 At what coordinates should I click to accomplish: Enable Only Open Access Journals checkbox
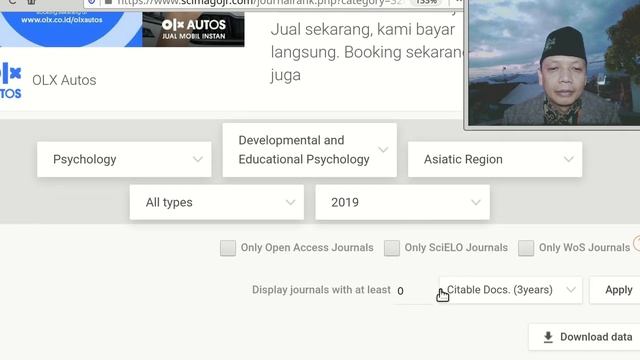(228, 248)
